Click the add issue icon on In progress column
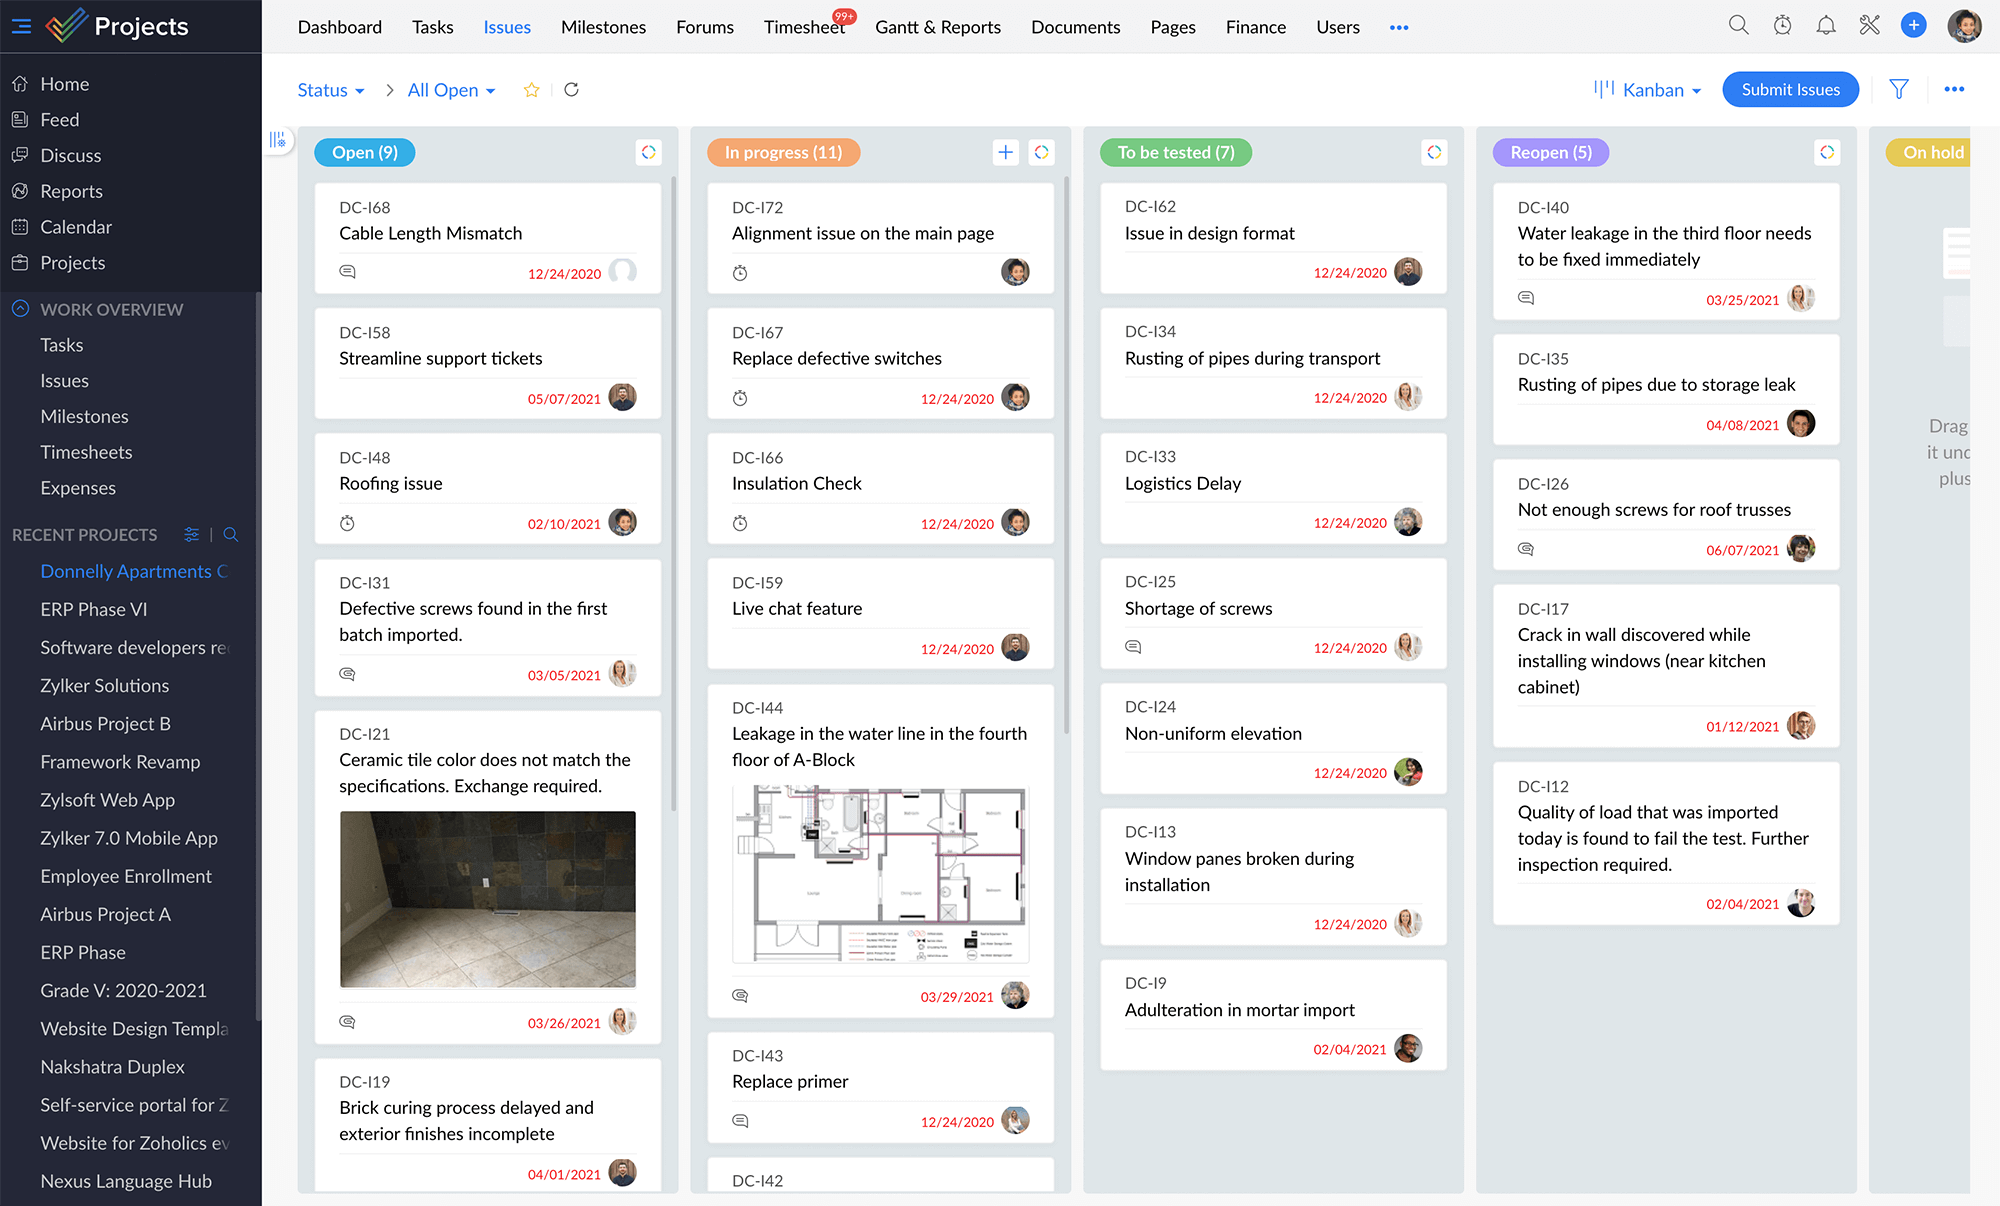This screenshot has width=2000, height=1206. pyautogui.click(x=1004, y=151)
